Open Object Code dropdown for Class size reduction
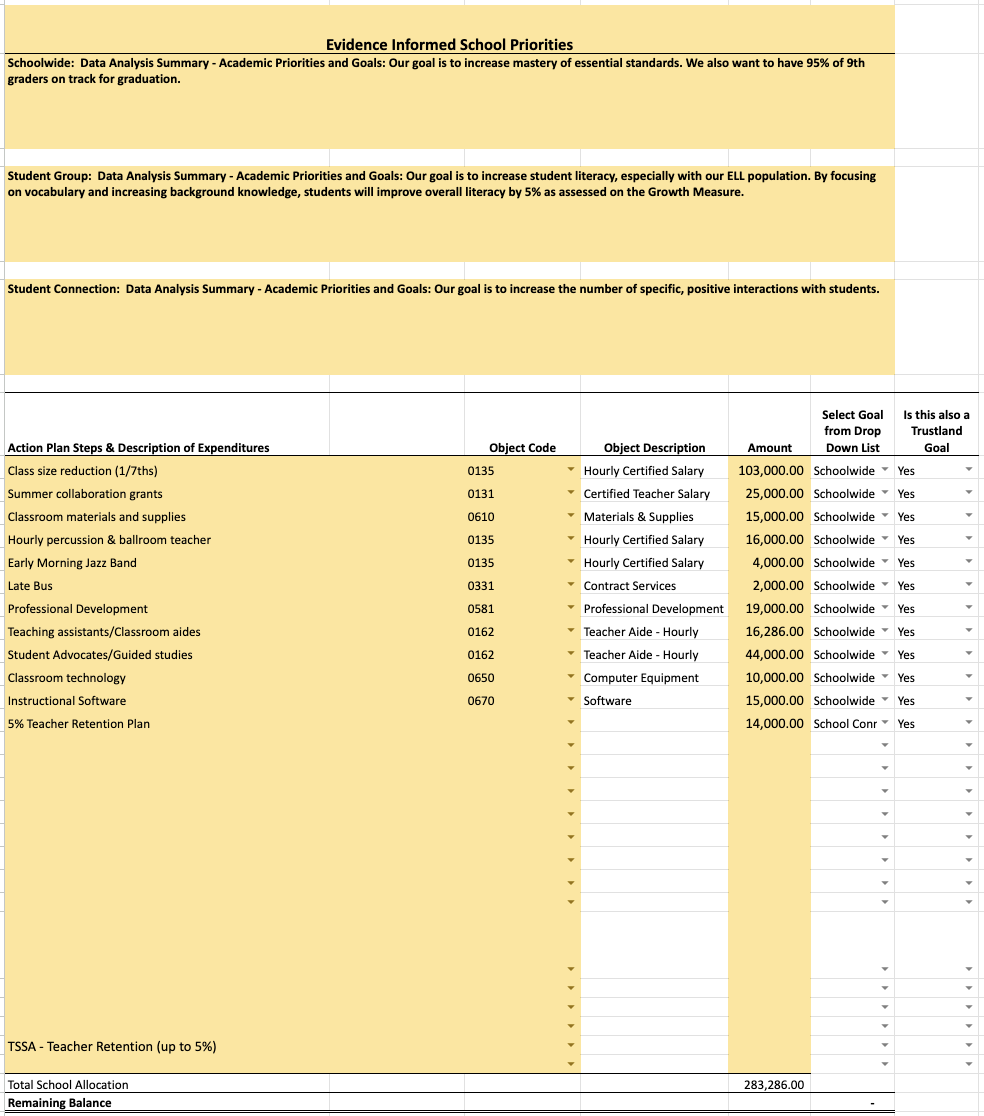The width and height of the screenshot is (984, 1116). coord(571,470)
